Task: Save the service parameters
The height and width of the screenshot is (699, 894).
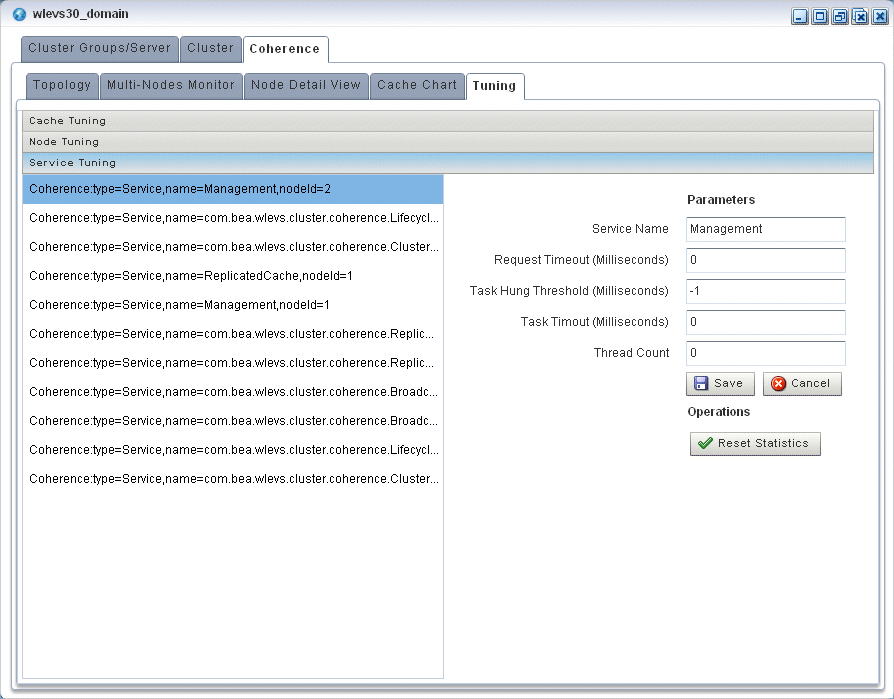Action: tap(719, 384)
